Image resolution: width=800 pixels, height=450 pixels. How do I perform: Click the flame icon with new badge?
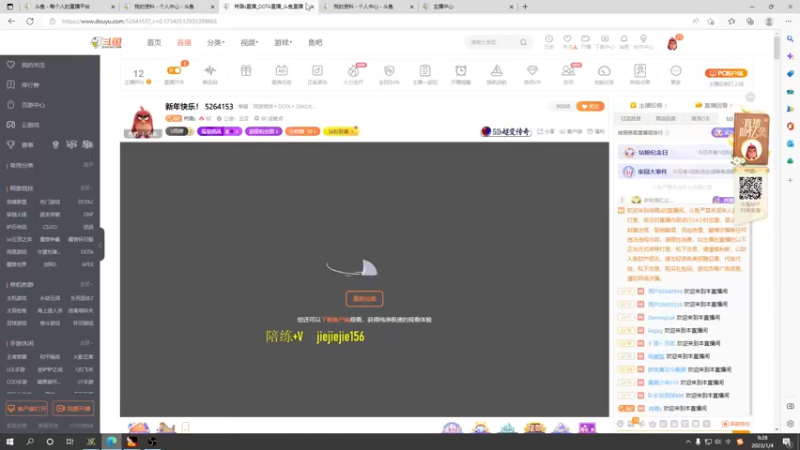pyautogui.click(x=353, y=70)
